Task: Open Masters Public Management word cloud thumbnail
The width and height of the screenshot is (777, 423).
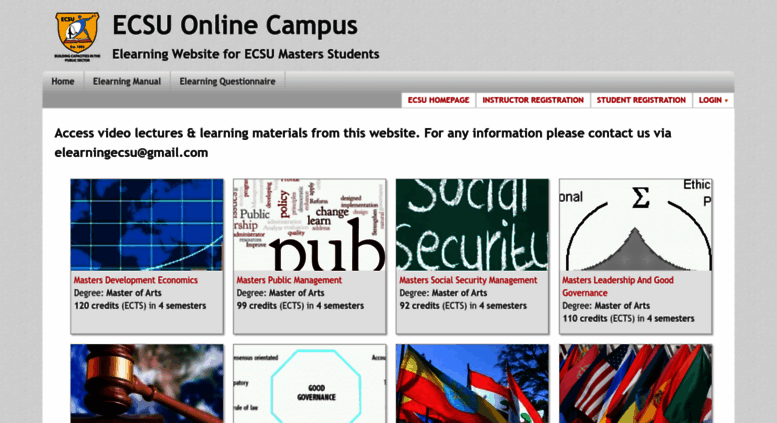Action: click(x=310, y=225)
